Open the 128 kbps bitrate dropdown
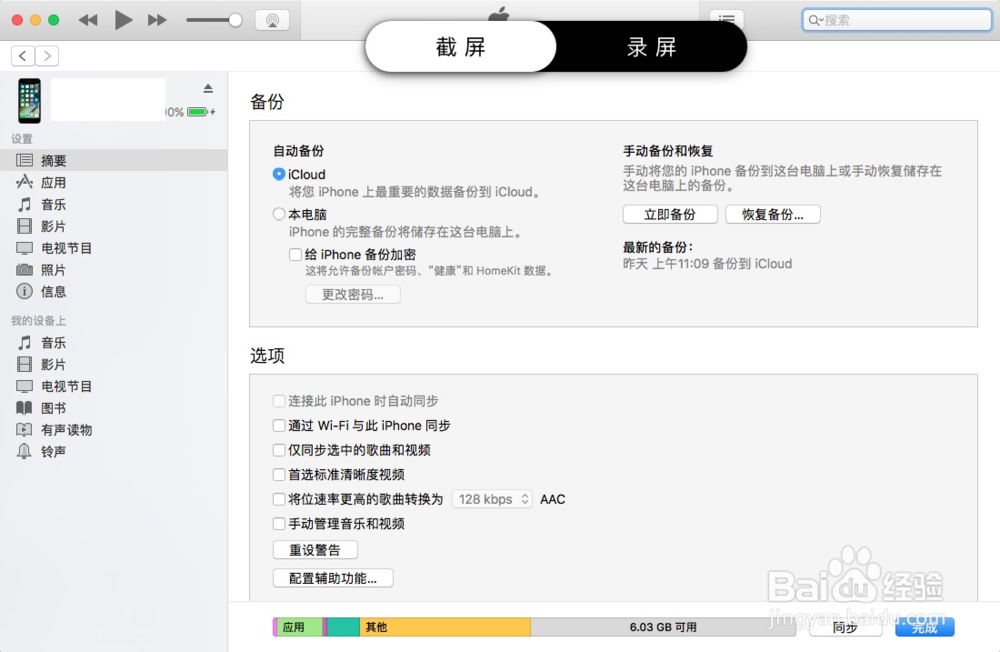 point(492,499)
